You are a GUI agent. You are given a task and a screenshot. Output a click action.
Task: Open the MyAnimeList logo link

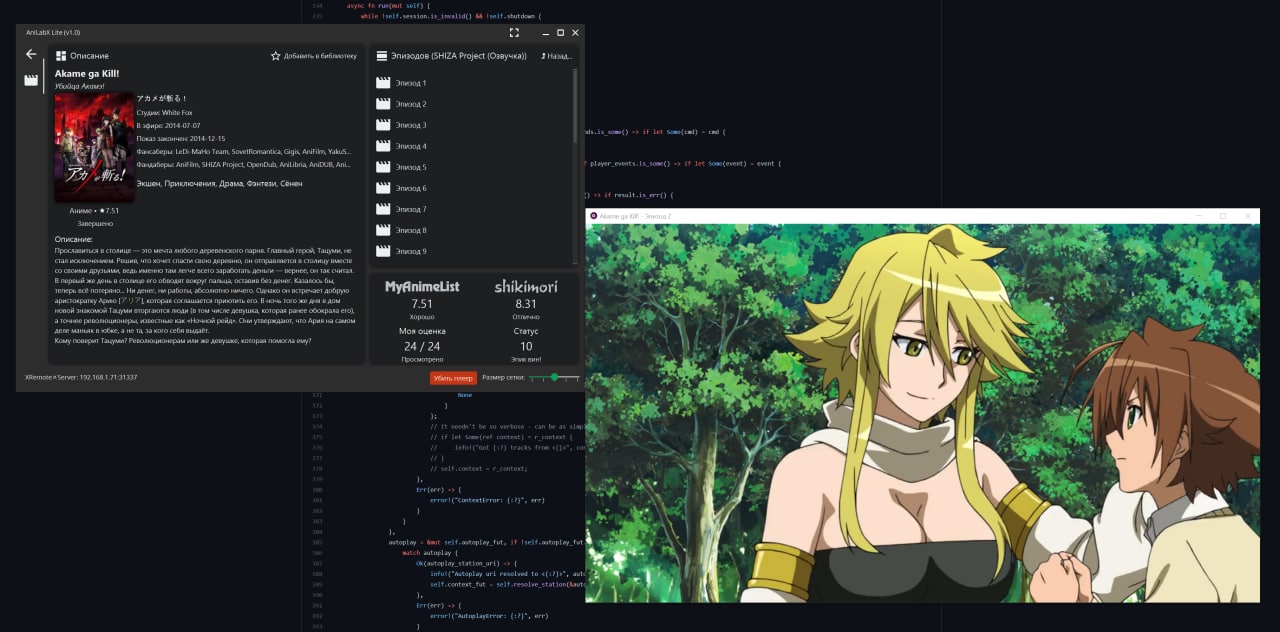coord(422,286)
